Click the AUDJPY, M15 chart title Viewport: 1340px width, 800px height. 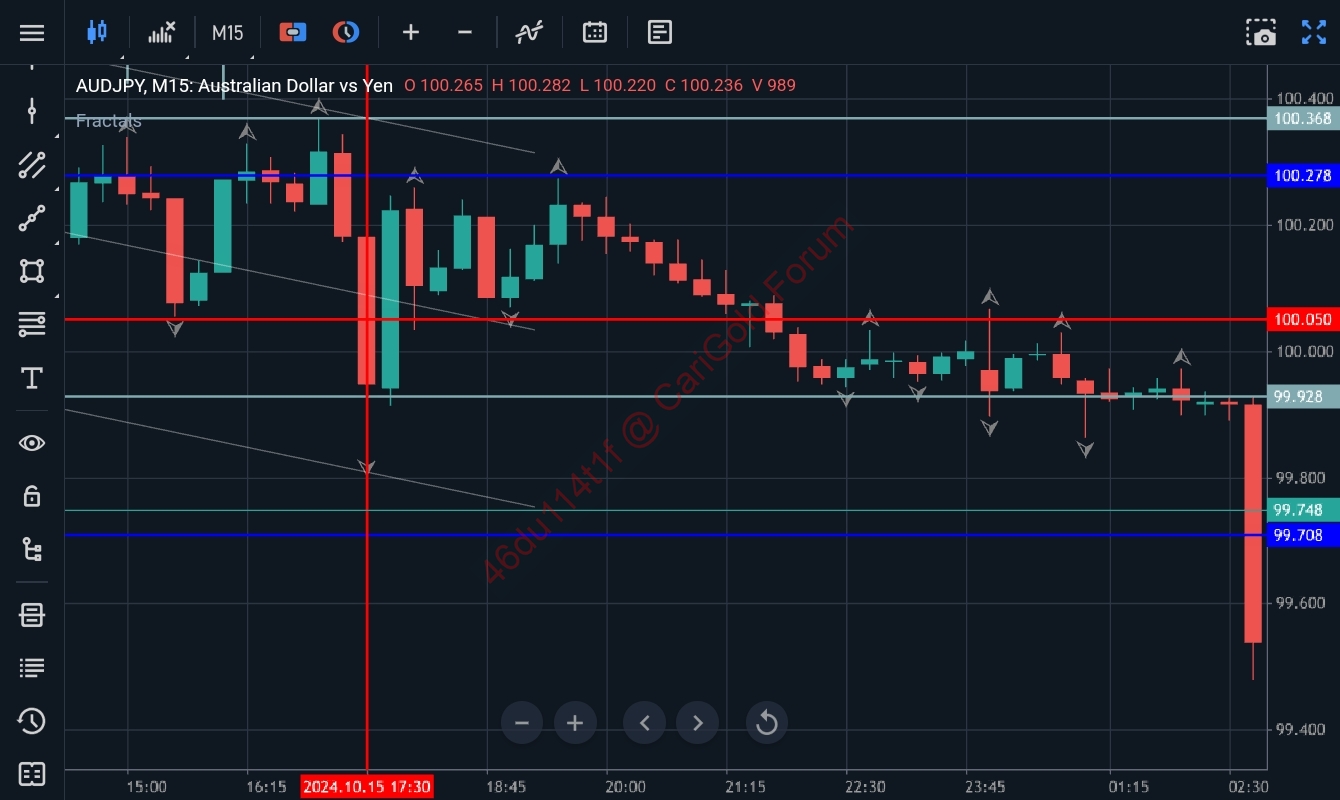[x=234, y=85]
